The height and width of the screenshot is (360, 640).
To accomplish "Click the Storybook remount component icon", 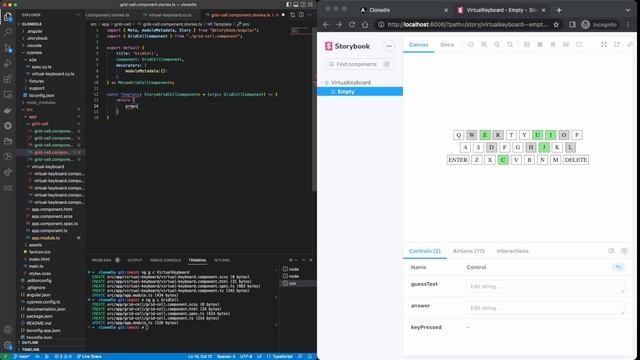I will tap(471, 44).
